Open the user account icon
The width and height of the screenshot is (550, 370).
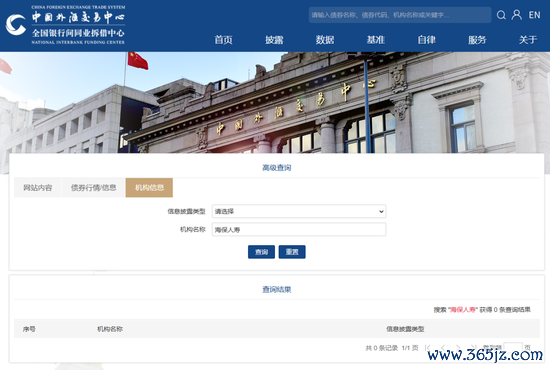(517, 15)
